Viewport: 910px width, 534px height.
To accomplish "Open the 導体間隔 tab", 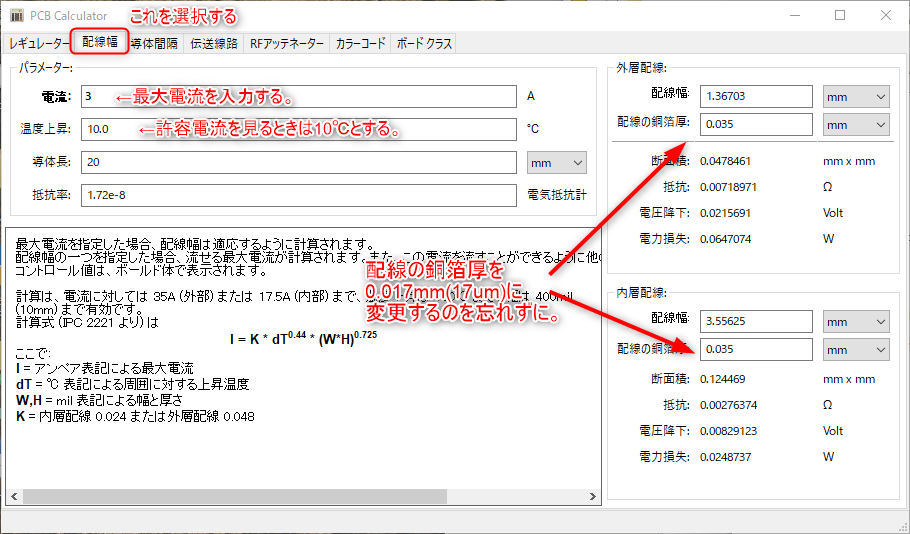I will 154,44.
